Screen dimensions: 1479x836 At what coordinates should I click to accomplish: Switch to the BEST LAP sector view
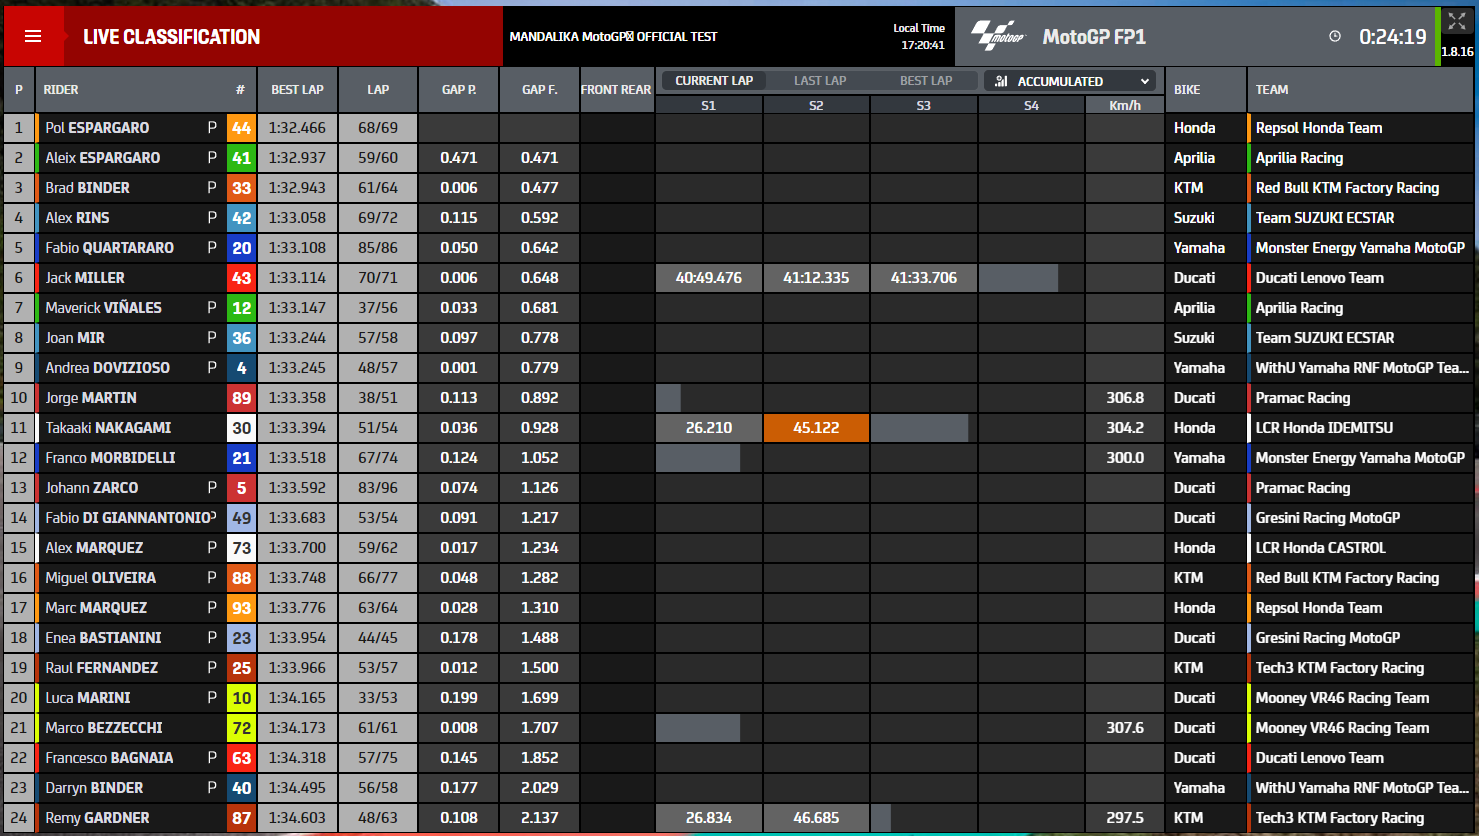tap(926, 81)
